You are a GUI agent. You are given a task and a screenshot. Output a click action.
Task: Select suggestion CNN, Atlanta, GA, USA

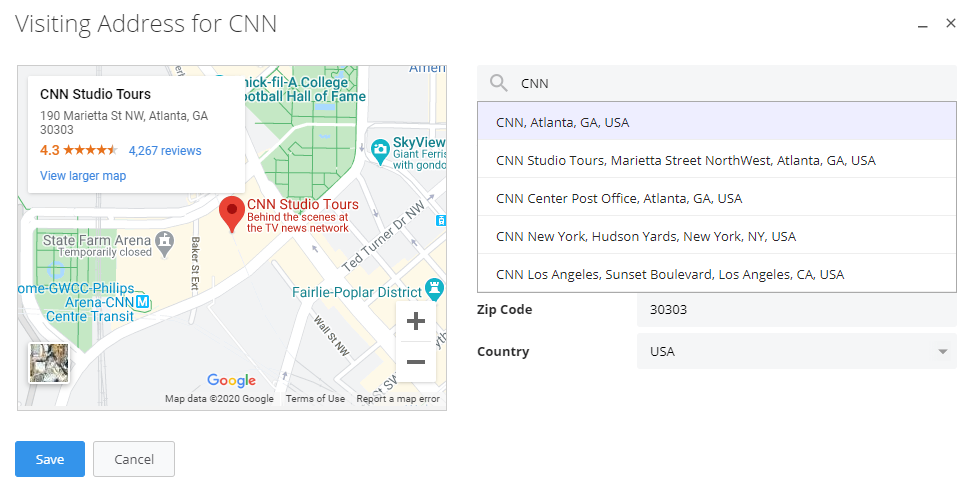pos(717,121)
